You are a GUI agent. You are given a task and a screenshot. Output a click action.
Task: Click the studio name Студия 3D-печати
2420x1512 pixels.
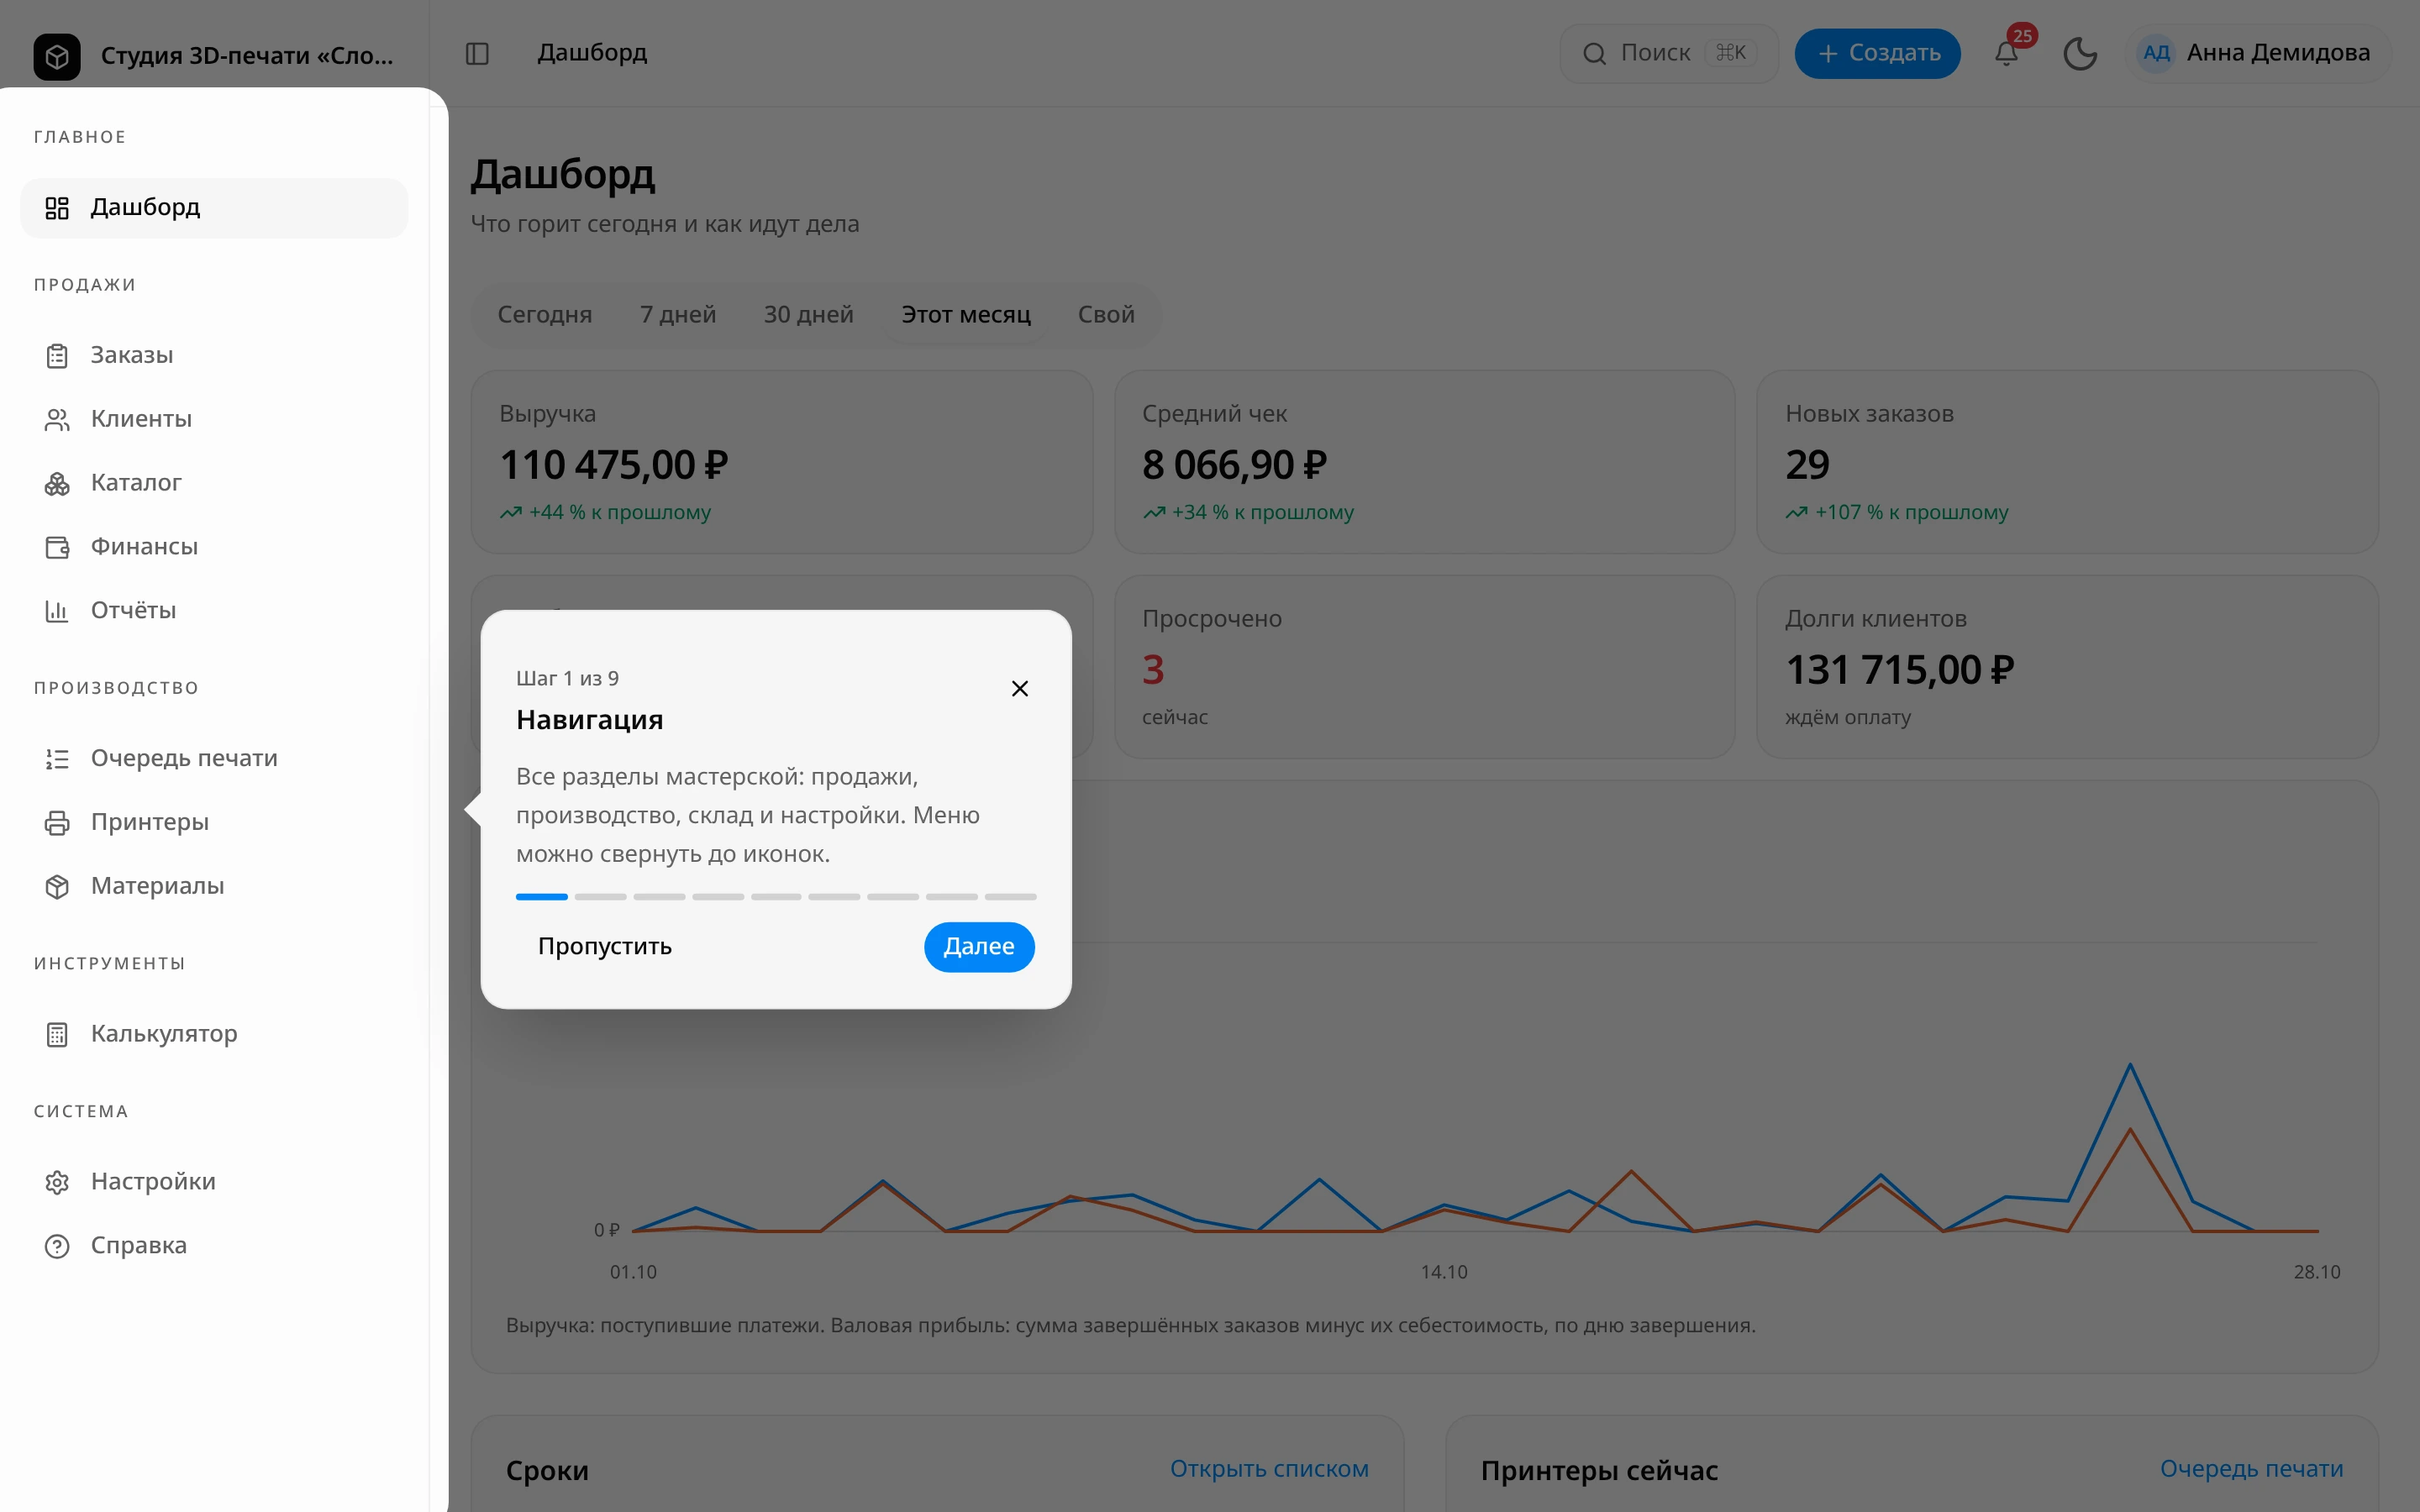pos(247,55)
